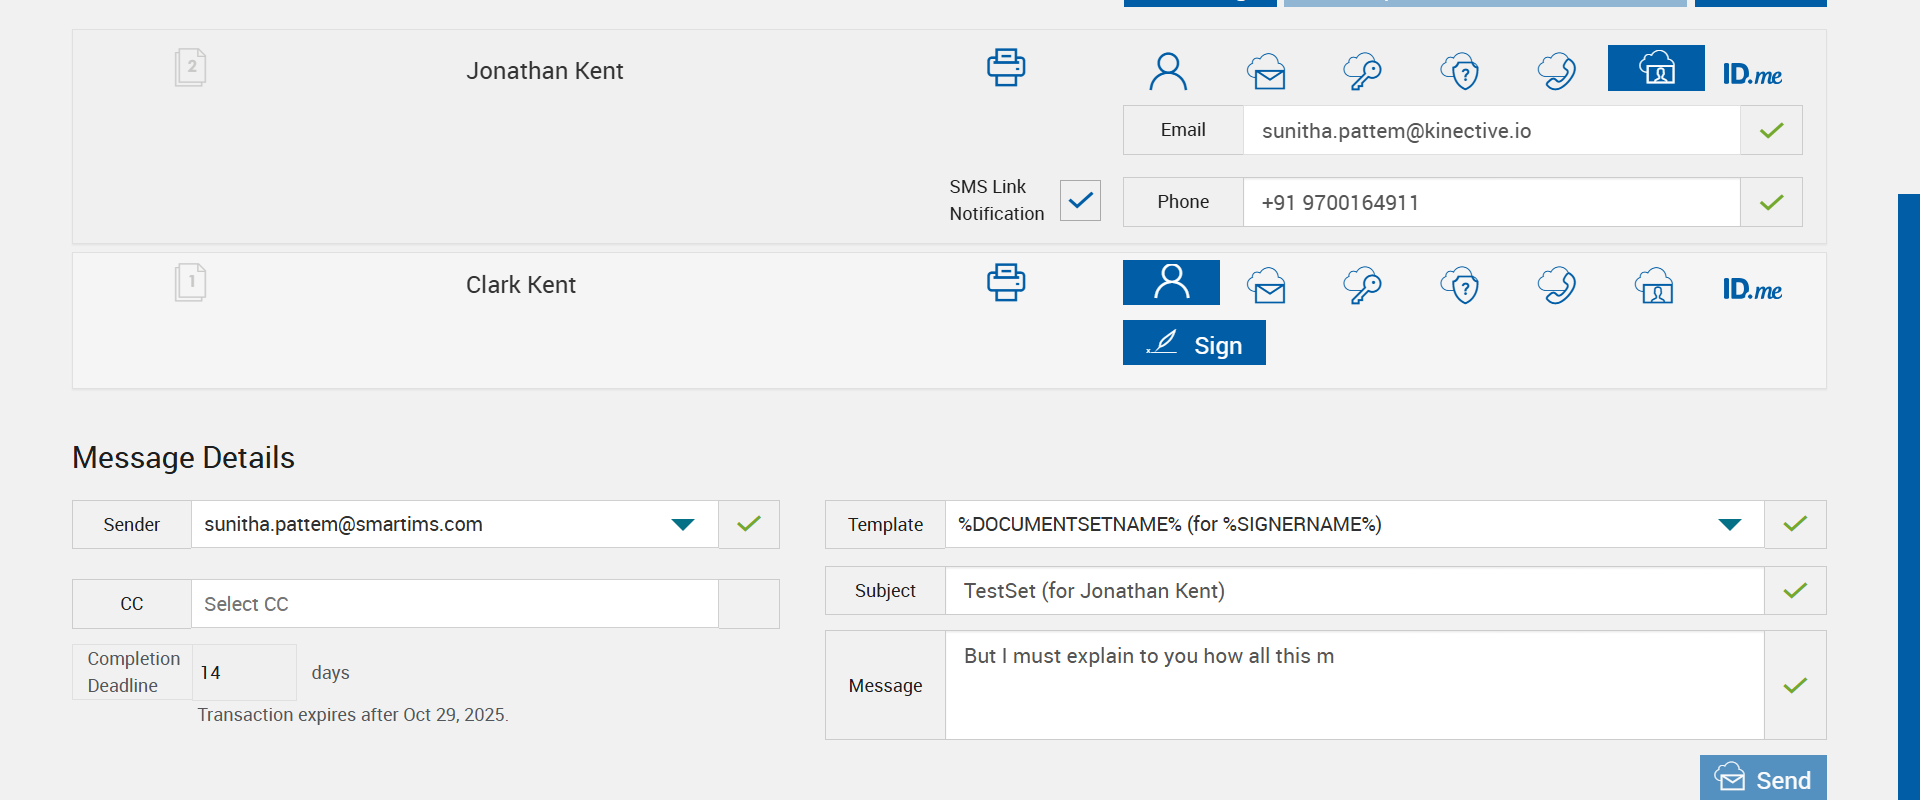Click the Completion Deadline days field
Viewport: 1920px width, 800px height.
click(243, 673)
